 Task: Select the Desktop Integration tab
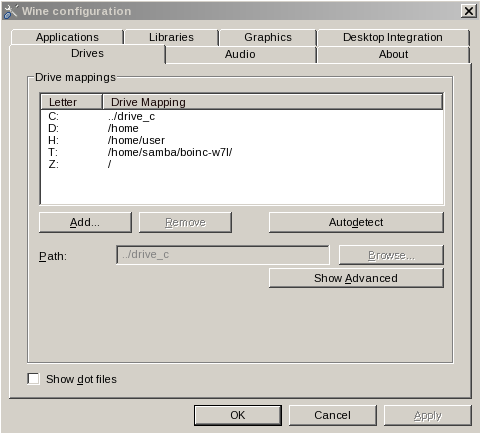(x=393, y=37)
